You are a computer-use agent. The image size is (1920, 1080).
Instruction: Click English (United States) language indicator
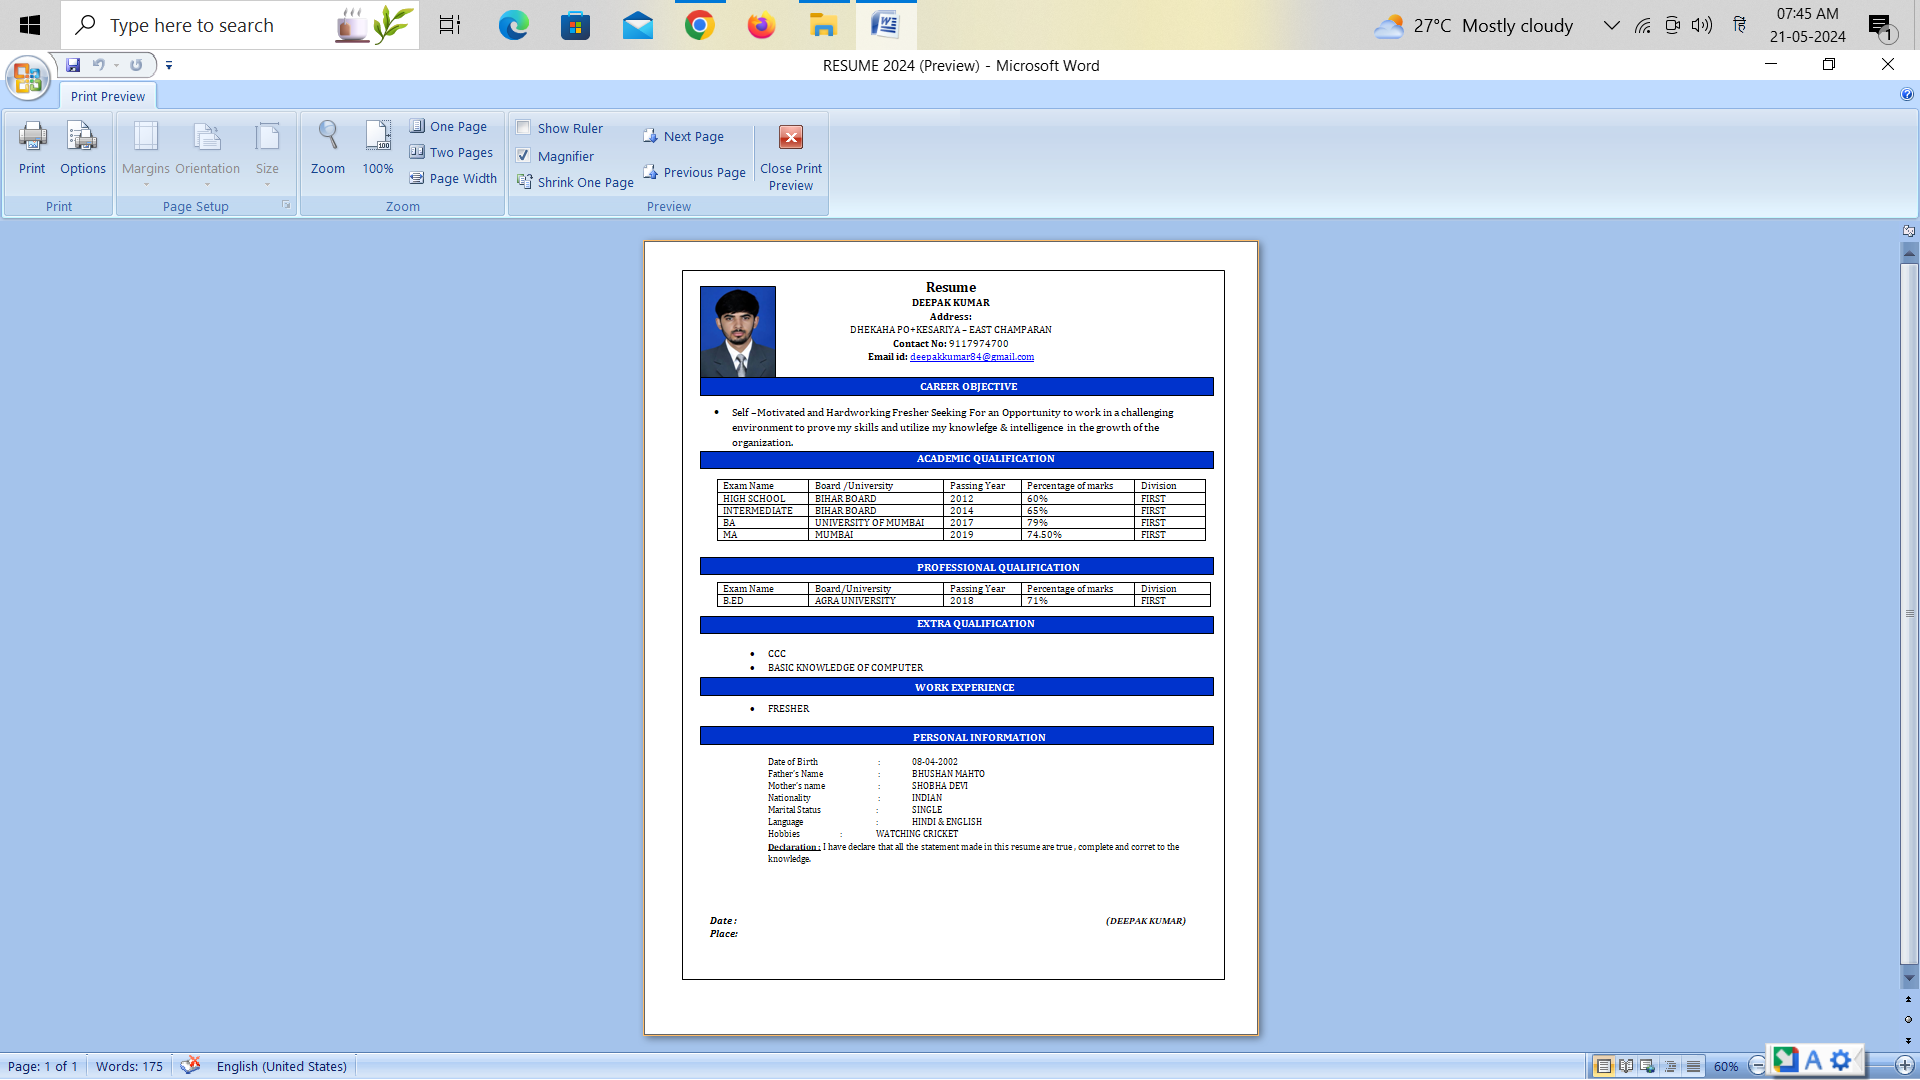coord(282,1066)
